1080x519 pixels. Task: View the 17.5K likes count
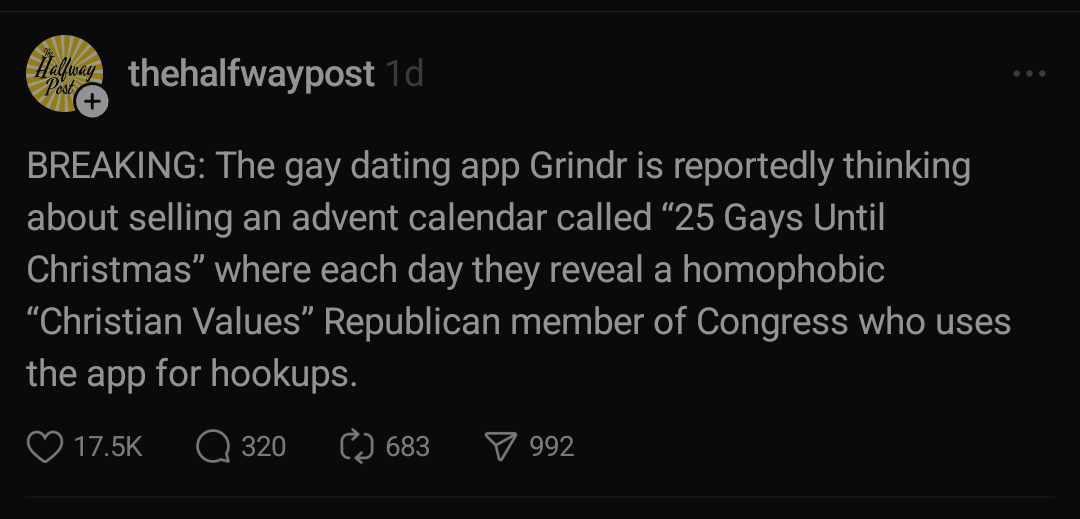tap(108, 447)
